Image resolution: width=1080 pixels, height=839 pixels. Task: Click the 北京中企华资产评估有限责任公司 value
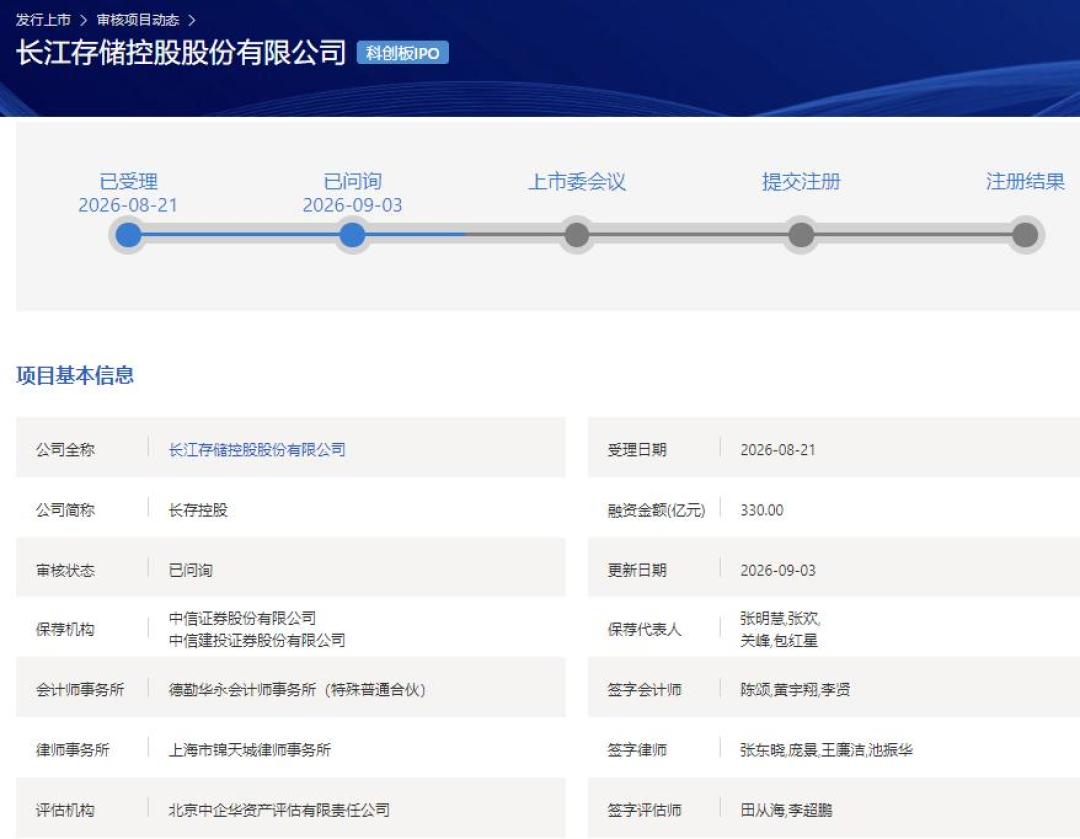point(279,810)
